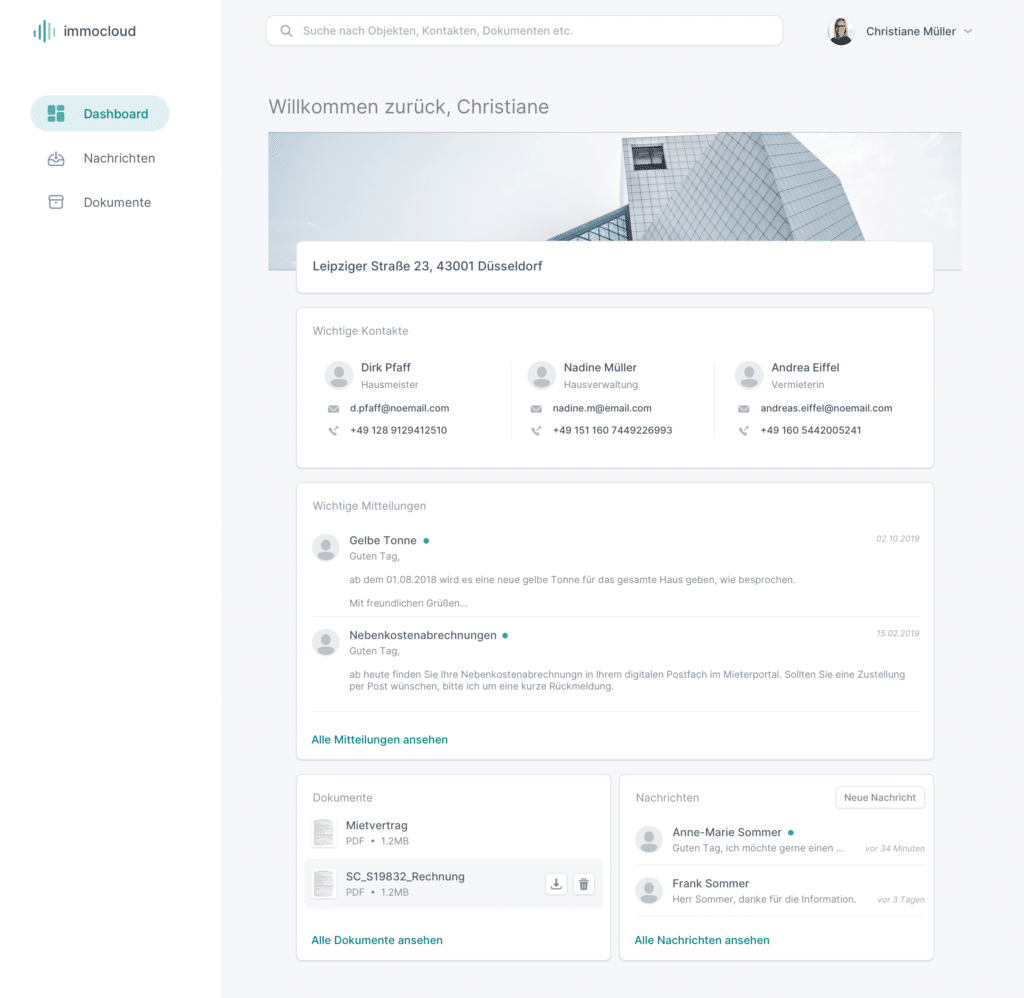Click Christiane Müller's profile avatar
1024x998 pixels.
tap(841, 31)
